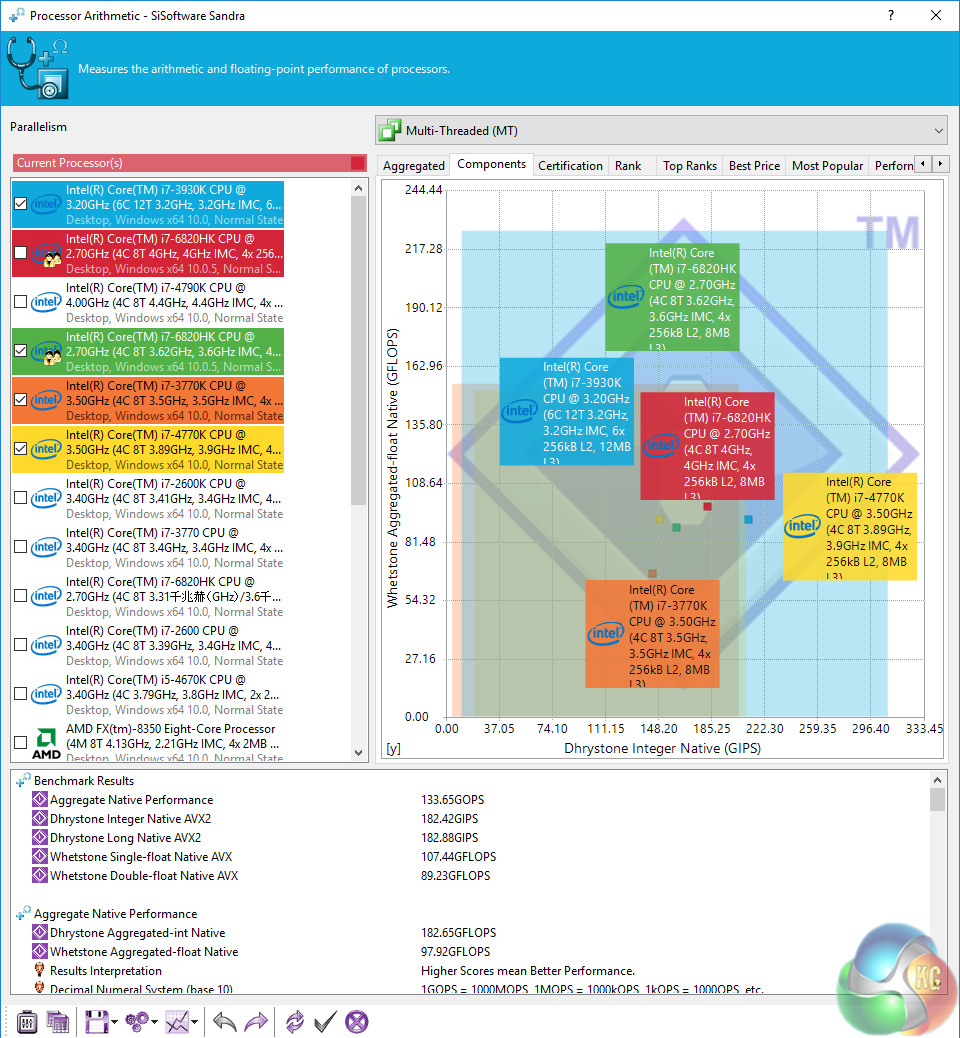
Task: Click results pane scroll-up arrow
Action: [937, 779]
